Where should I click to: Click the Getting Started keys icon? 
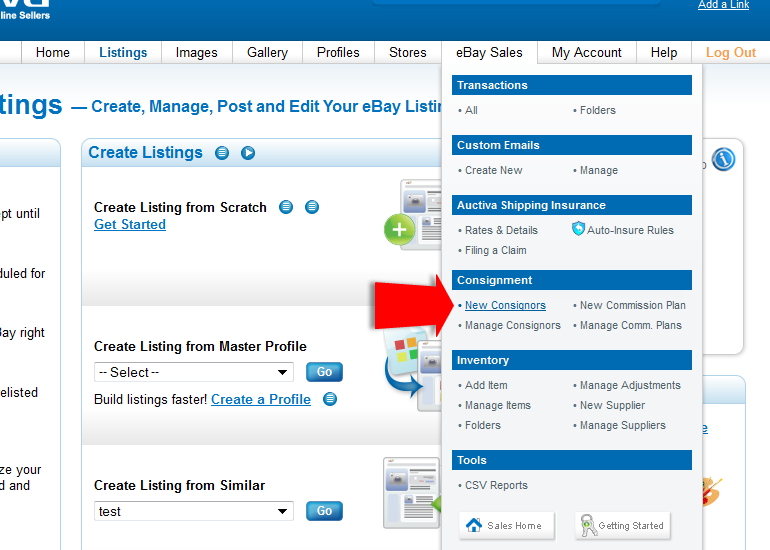coord(588,525)
